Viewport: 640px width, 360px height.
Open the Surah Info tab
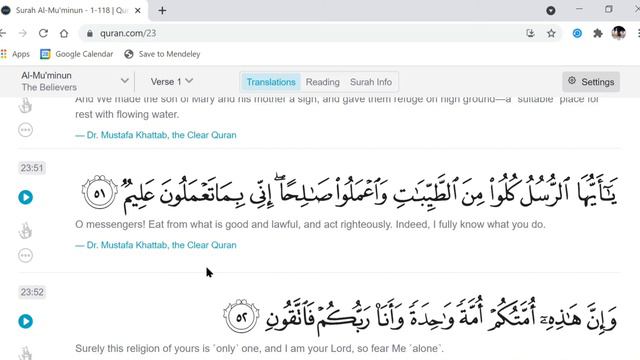371,82
